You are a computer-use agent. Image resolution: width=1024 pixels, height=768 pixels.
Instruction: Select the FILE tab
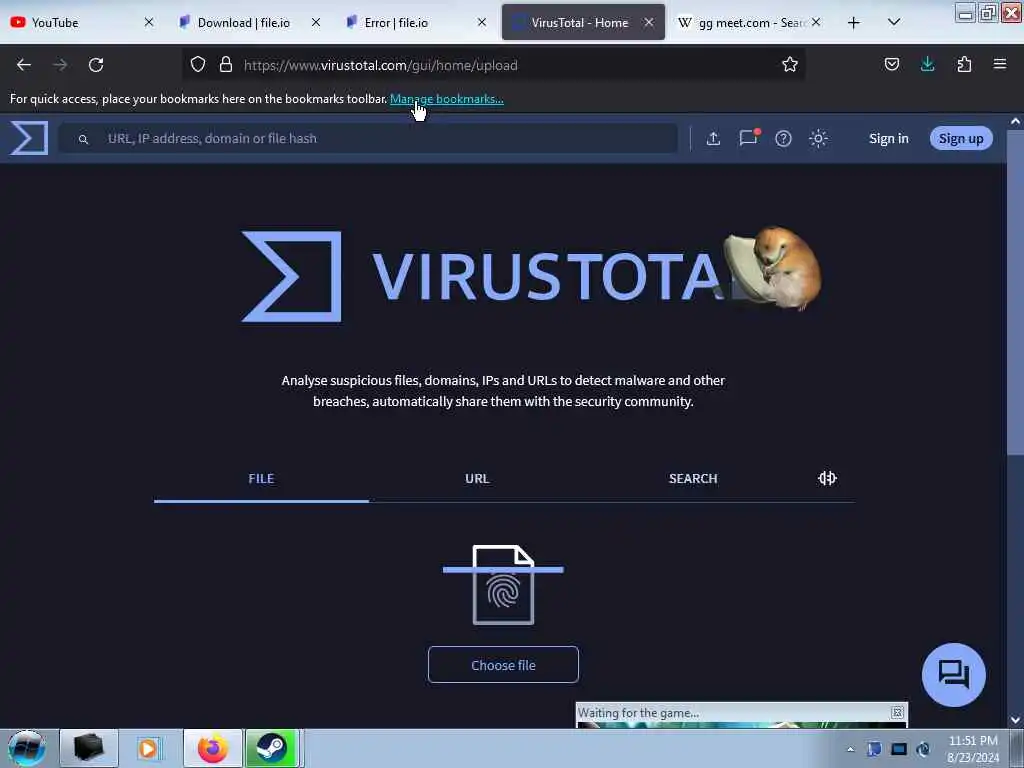[x=261, y=479]
